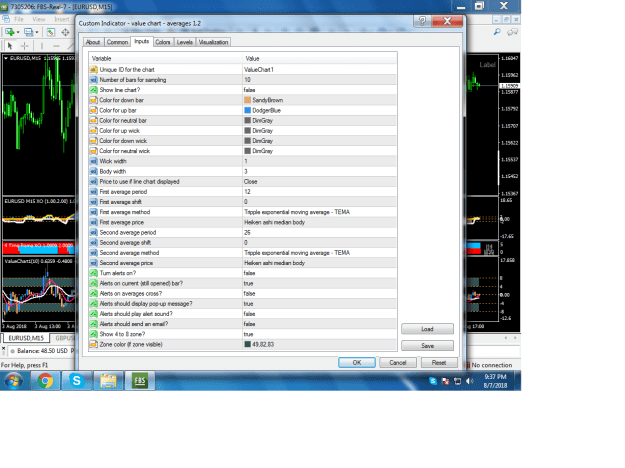The height and width of the screenshot is (468, 625).
Task: Click the 'Variable' column header
Action: click(x=165, y=59)
